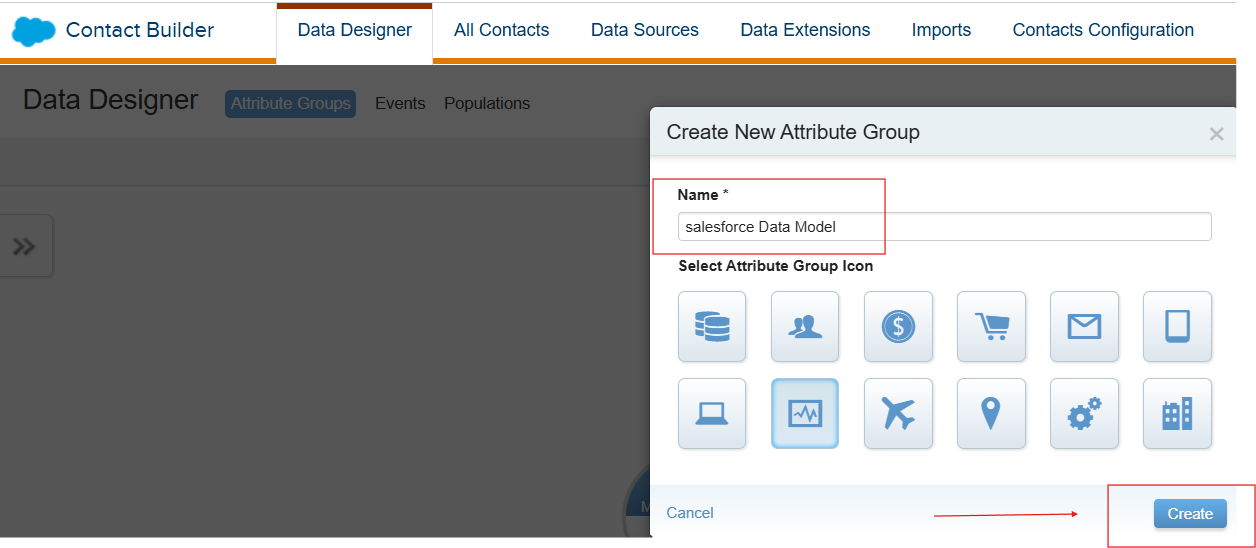Select the office buildings icon
This screenshot has height=548, width=1256.
[x=1177, y=413]
